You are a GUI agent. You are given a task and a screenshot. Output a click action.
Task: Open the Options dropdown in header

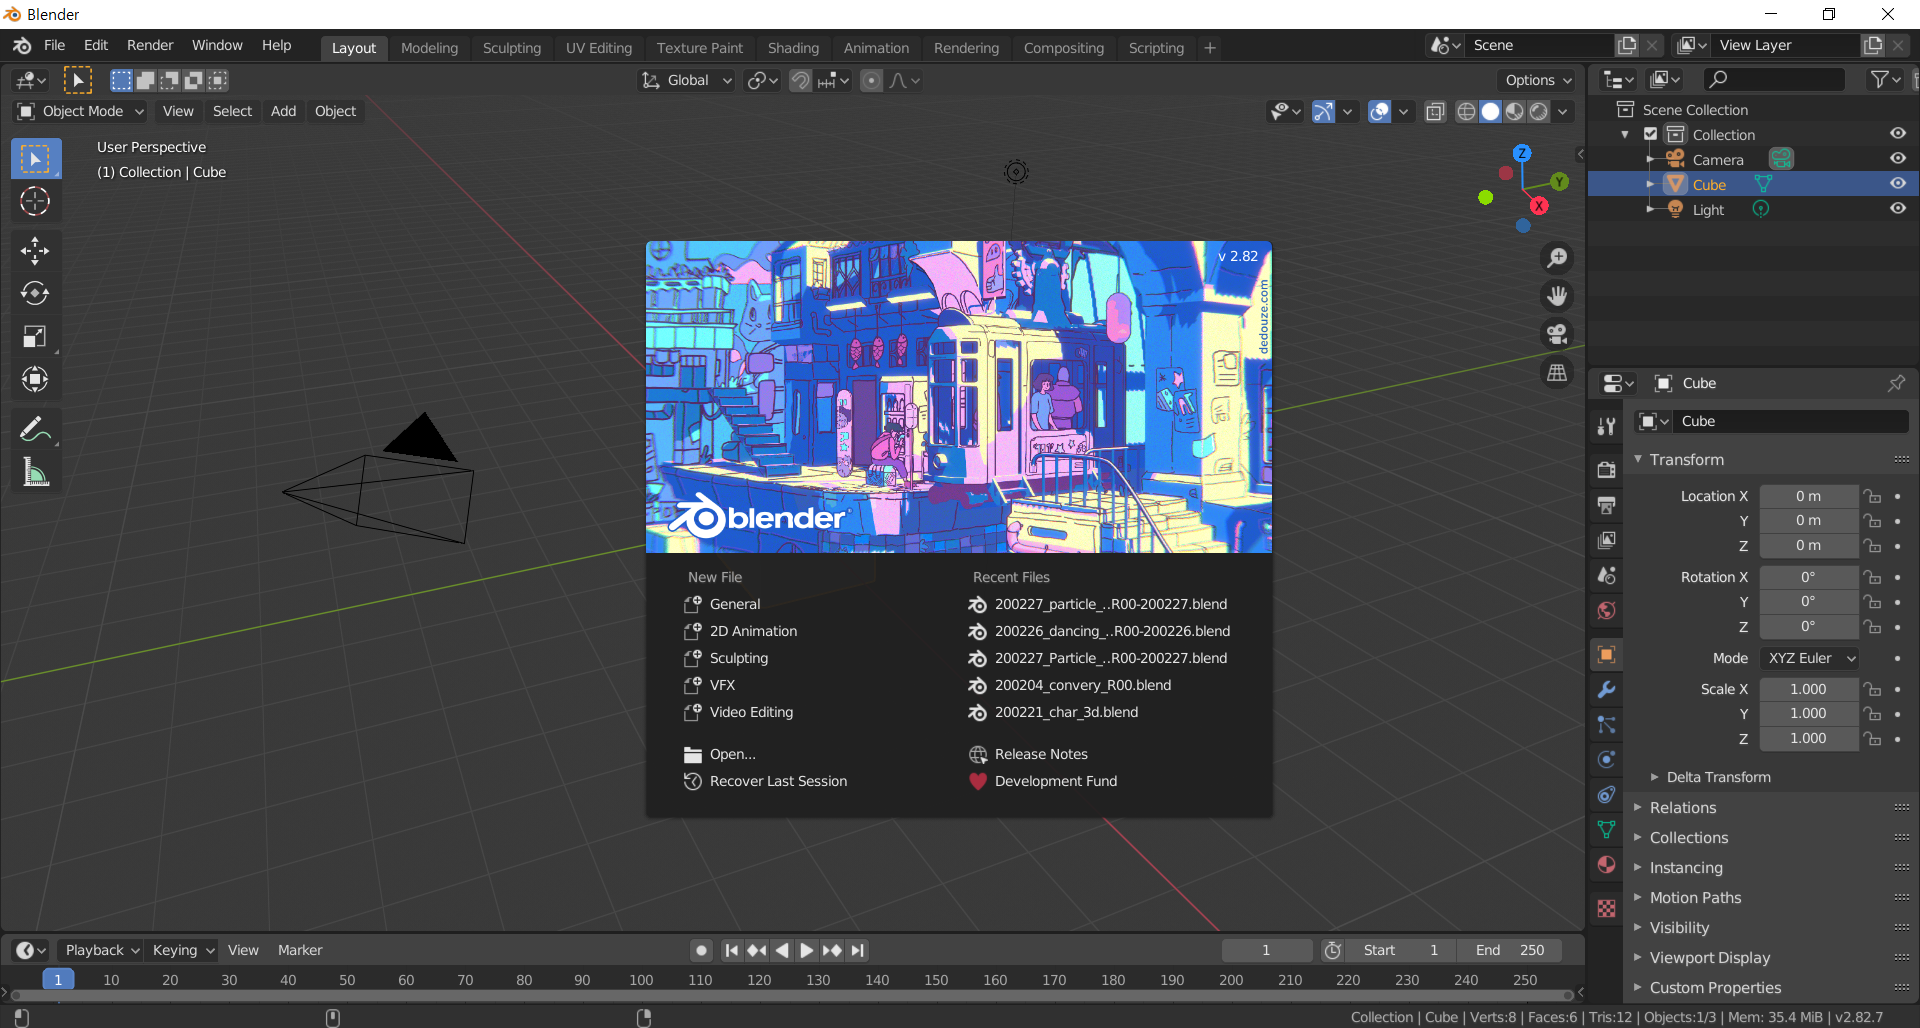point(1538,80)
